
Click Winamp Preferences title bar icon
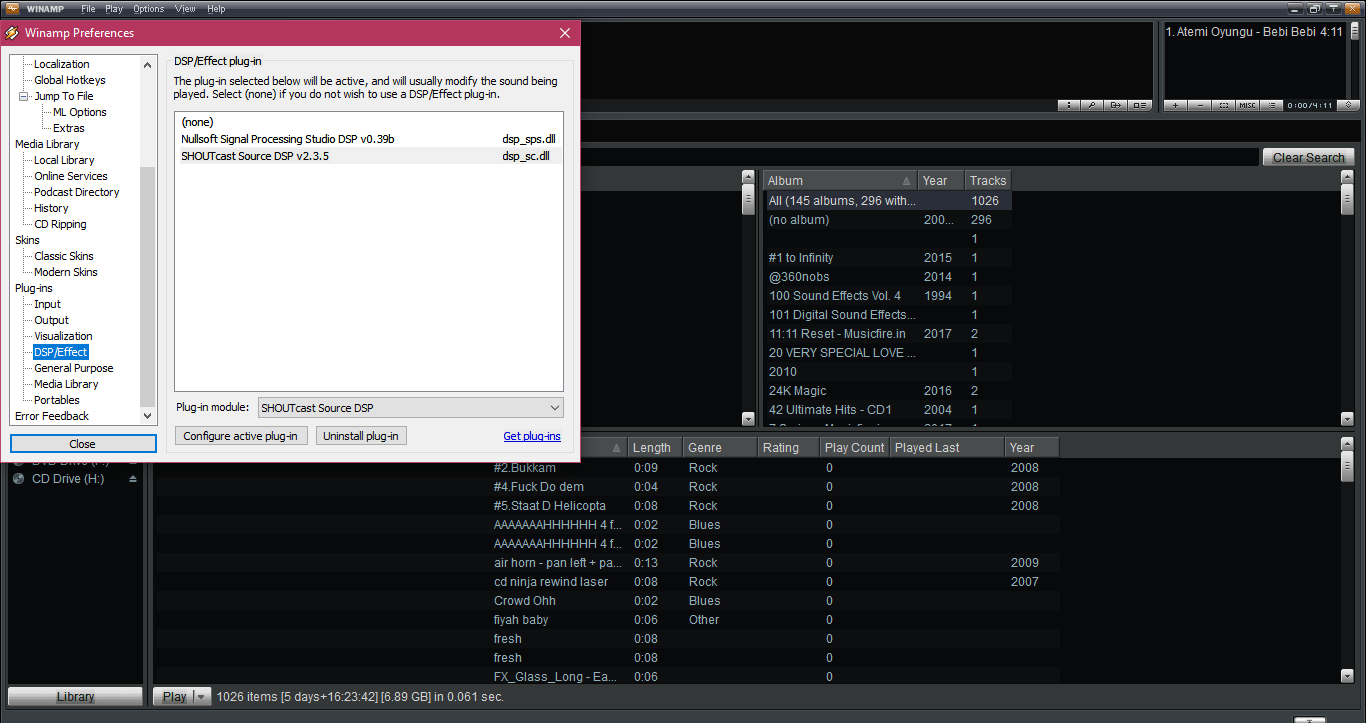[x=12, y=33]
